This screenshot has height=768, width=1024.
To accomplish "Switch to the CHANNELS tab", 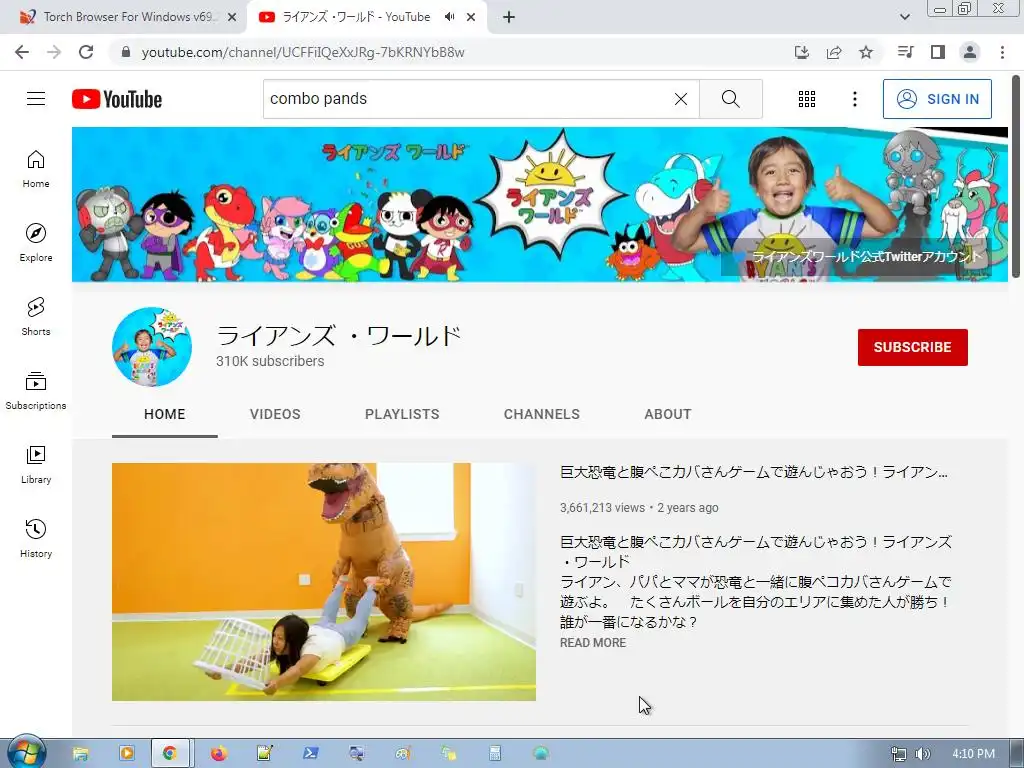I will pyautogui.click(x=541, y=414).
